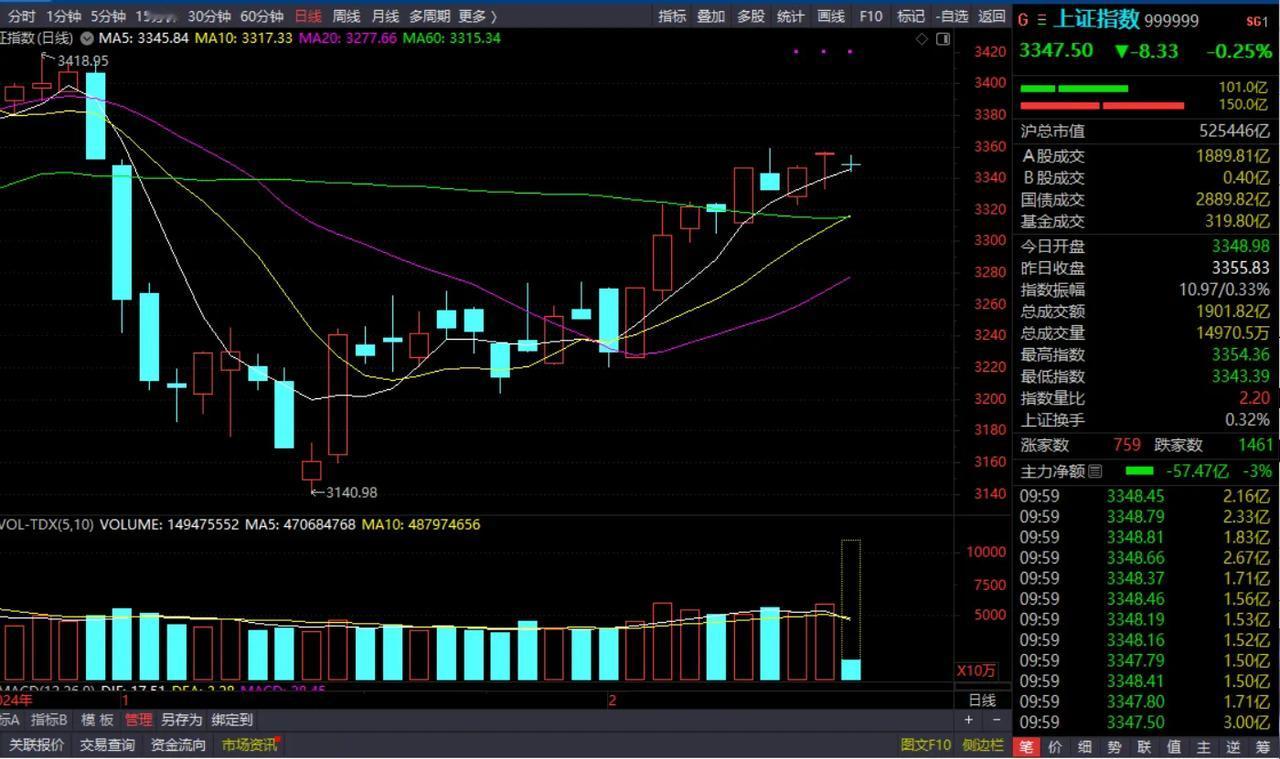Screen dimensions: 1280x759
Task: Switch to 分时 intraday chart
Action: [20, 16]
